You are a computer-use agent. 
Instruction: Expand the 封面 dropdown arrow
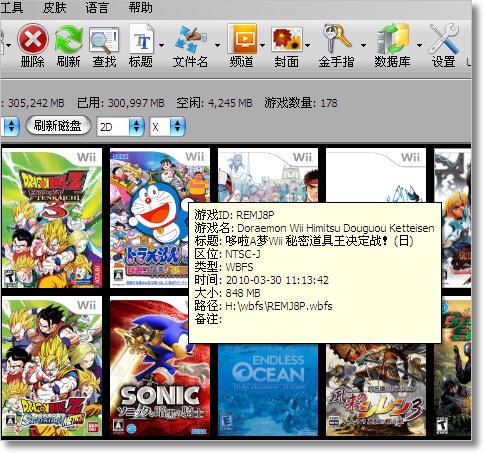pos(307,45)
